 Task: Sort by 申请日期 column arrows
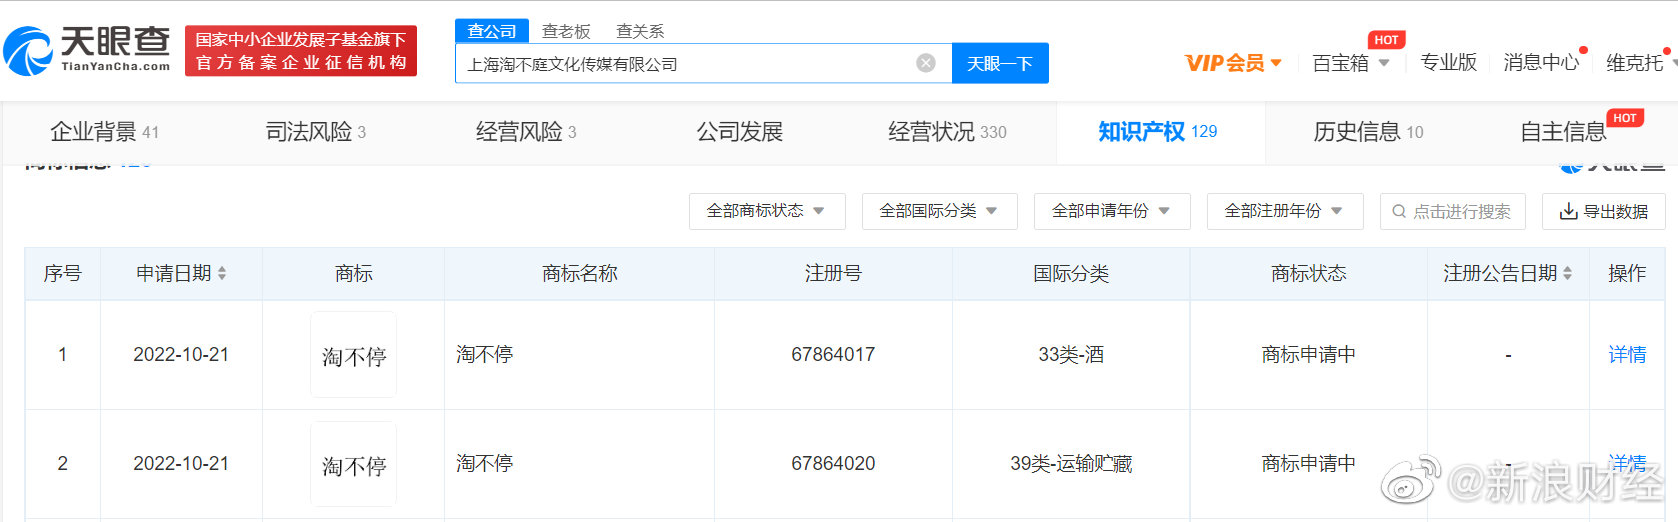(222, 273)
